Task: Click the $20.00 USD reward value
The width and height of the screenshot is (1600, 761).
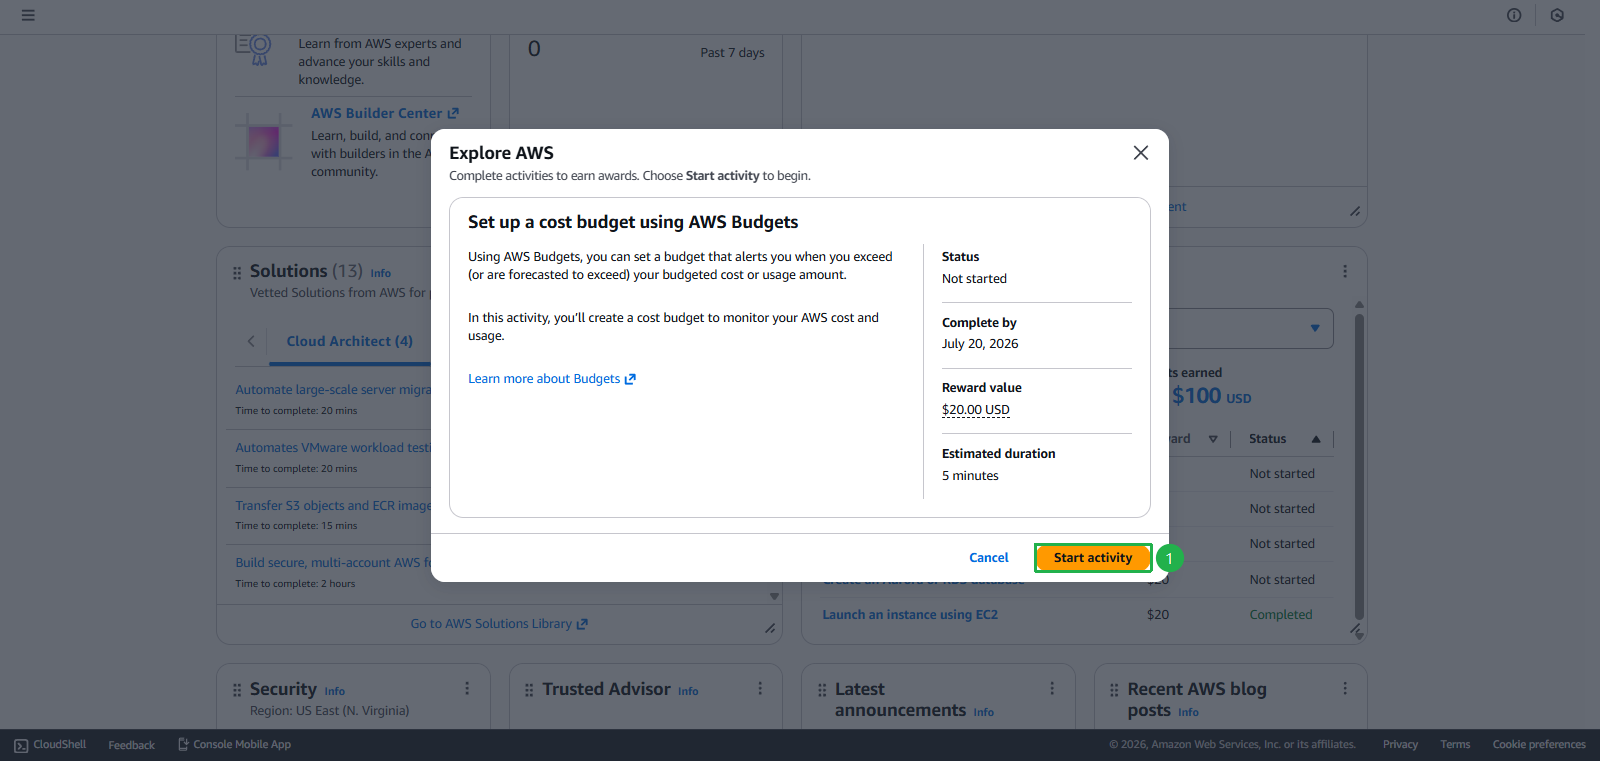Action: (x=975, y=410)
